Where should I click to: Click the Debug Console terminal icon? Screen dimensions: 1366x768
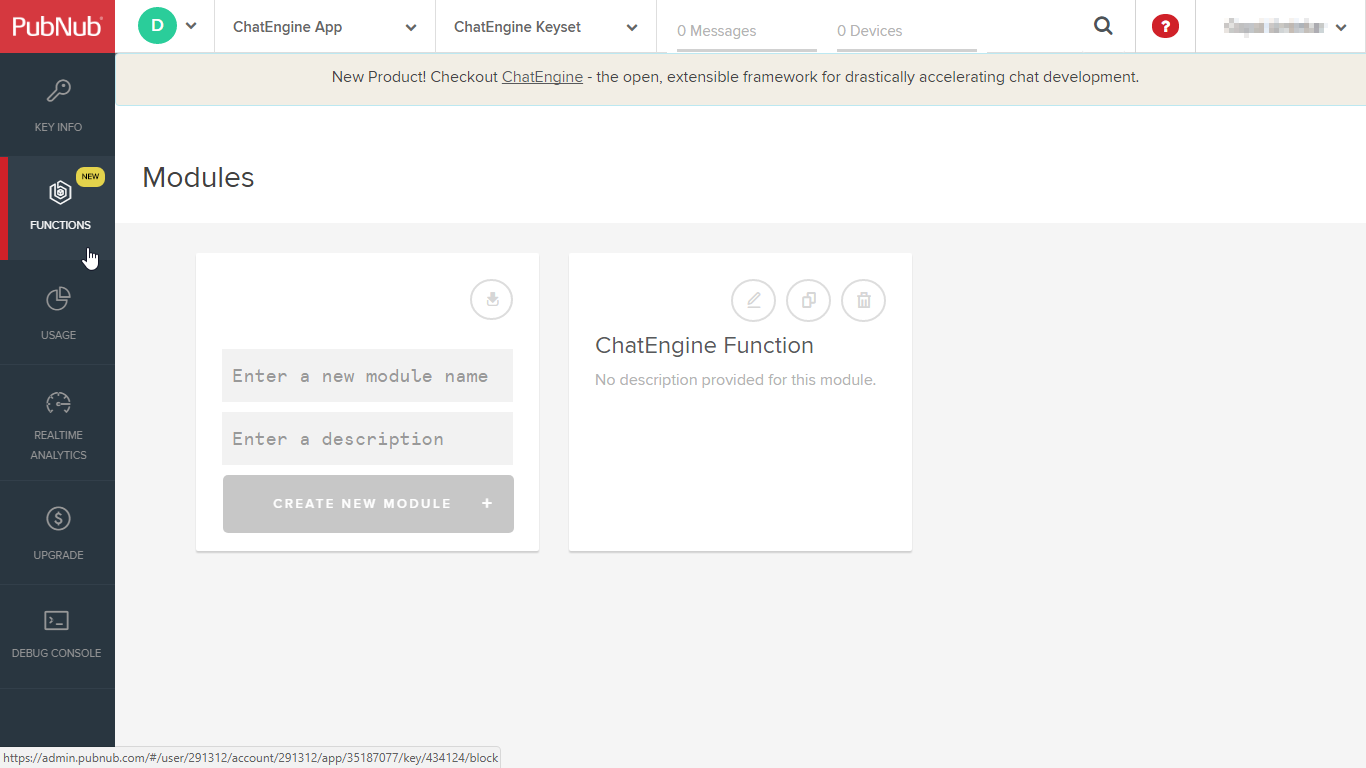pyautogui.click(x=57, y=621)
